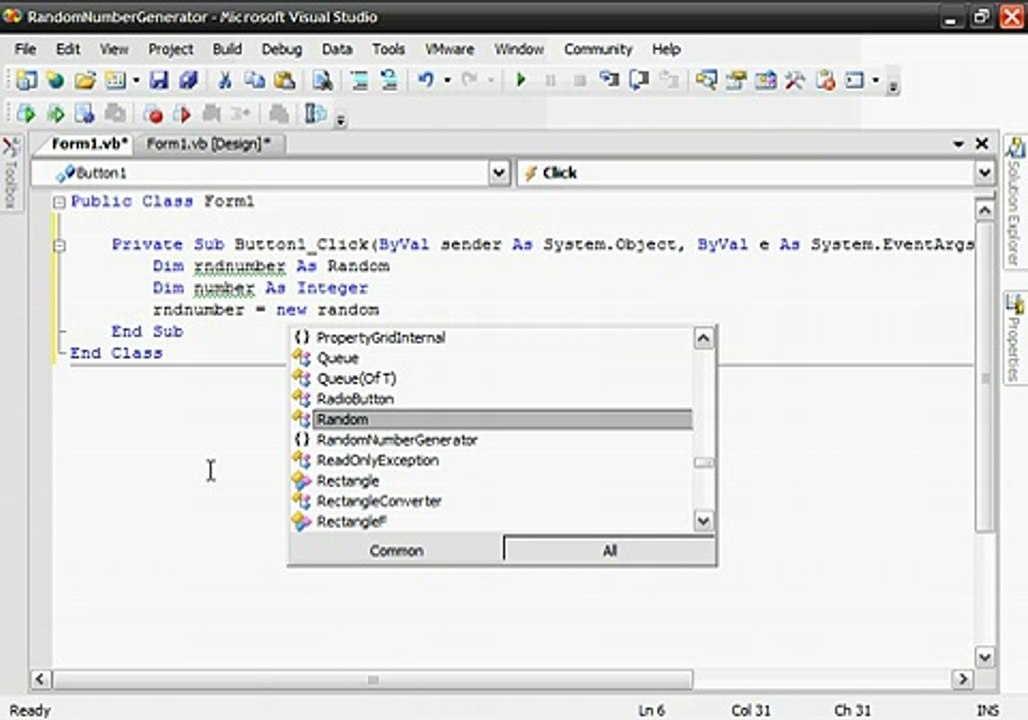Select the All tab in IntelliSense list

tap(609, 550)
